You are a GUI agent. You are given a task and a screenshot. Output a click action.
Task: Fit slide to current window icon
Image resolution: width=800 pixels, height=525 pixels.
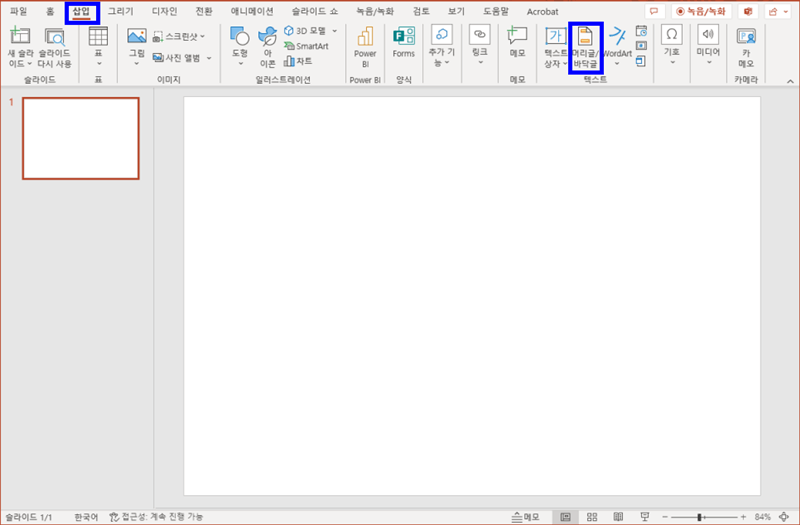point(784,517)
